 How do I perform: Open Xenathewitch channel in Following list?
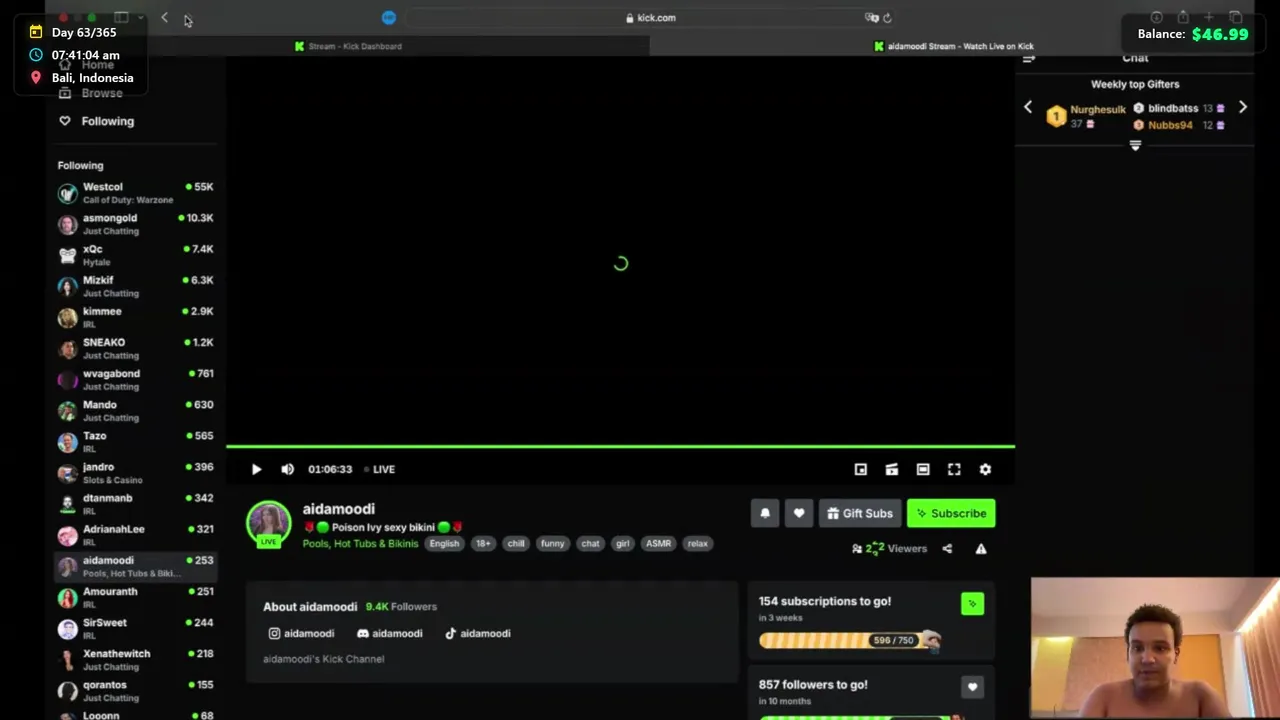pyautogui.click(x=135, y=659)
